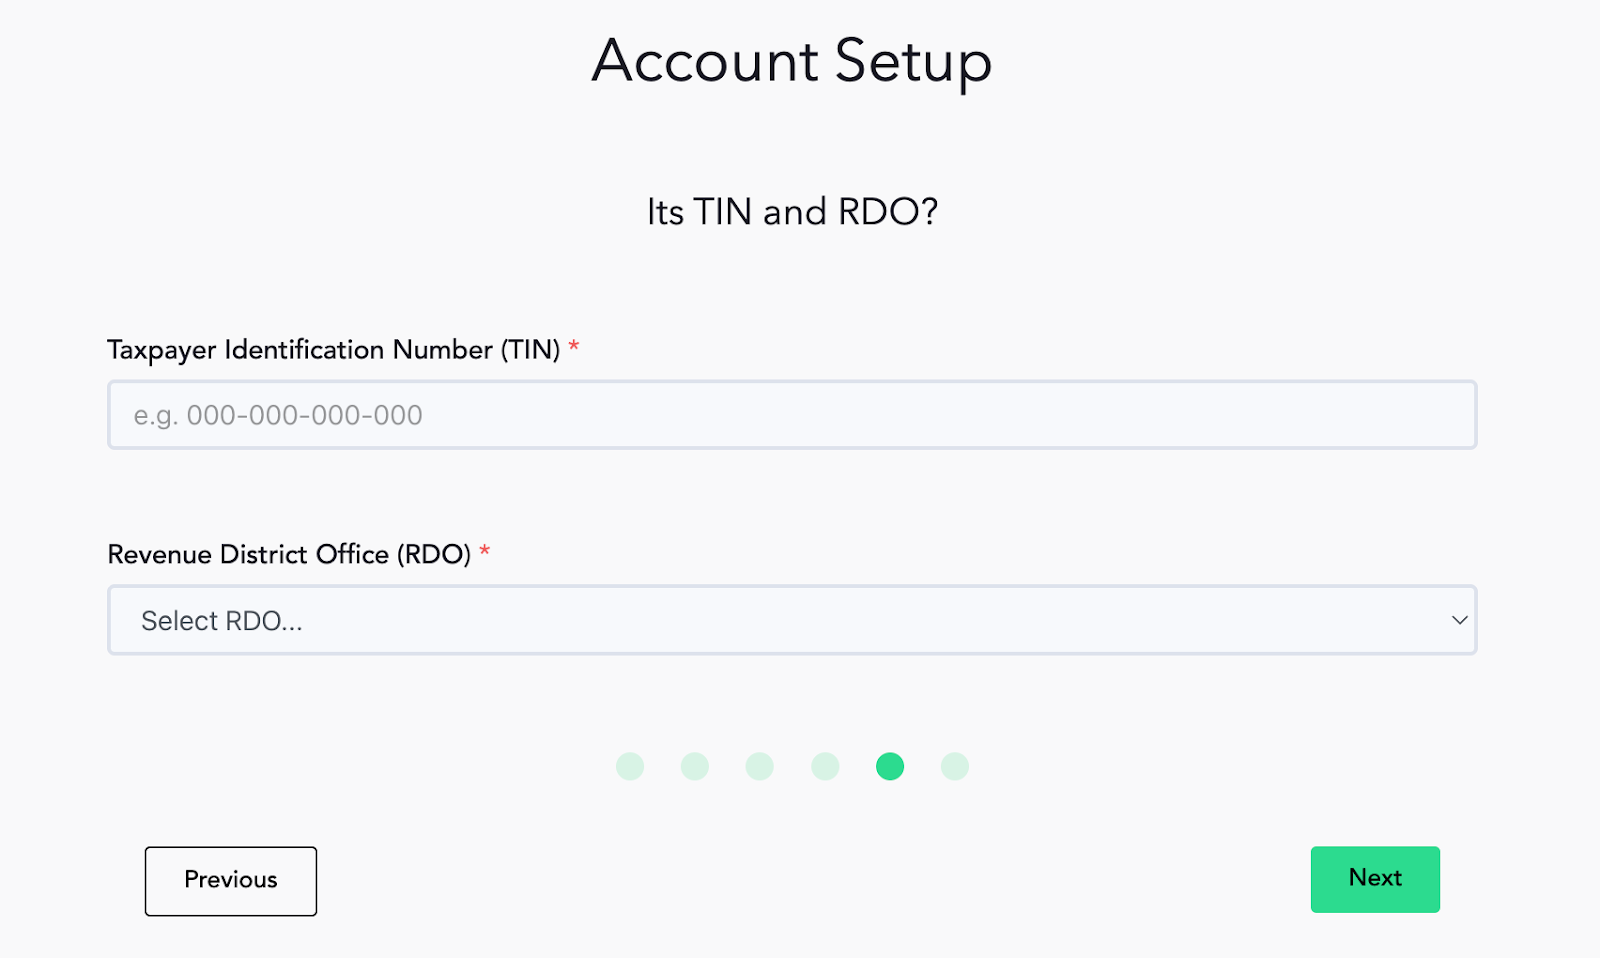The height and width of the screenshot is (958, 1600).
Task: Click the 000-000-000-000 placeholder text
Action: 304,415
